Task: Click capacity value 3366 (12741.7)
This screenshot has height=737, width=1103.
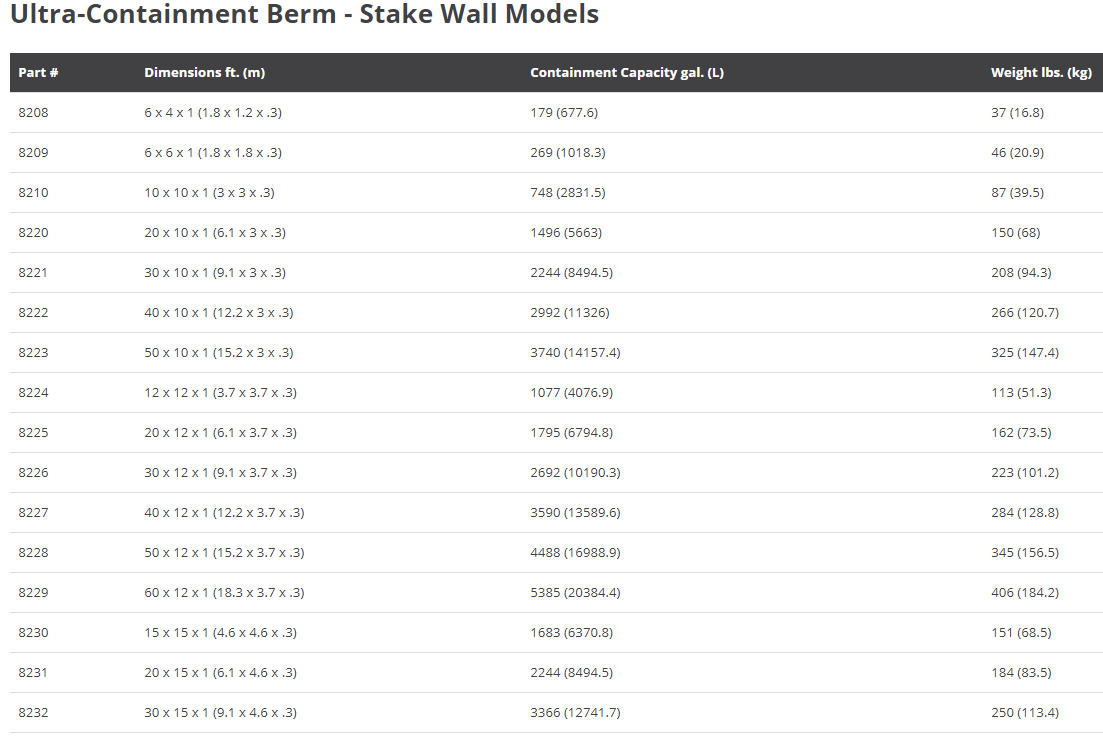Action: click(x=575, y=714)
